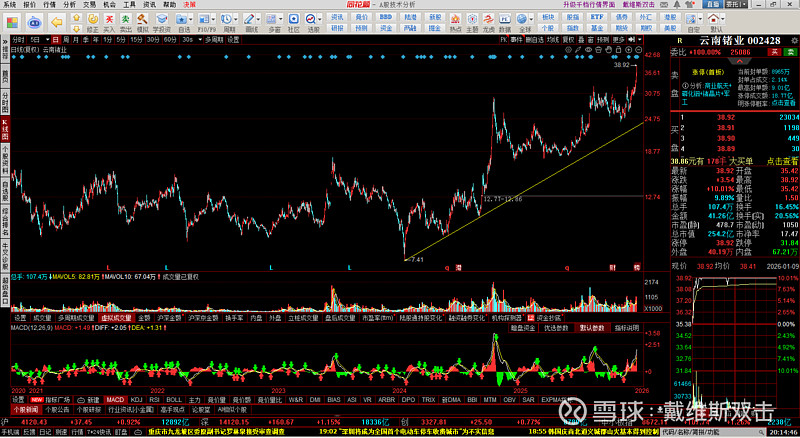Expand the 30s period dropdown
The height and width of the screenshot is (438, 800).
[188, 39]
